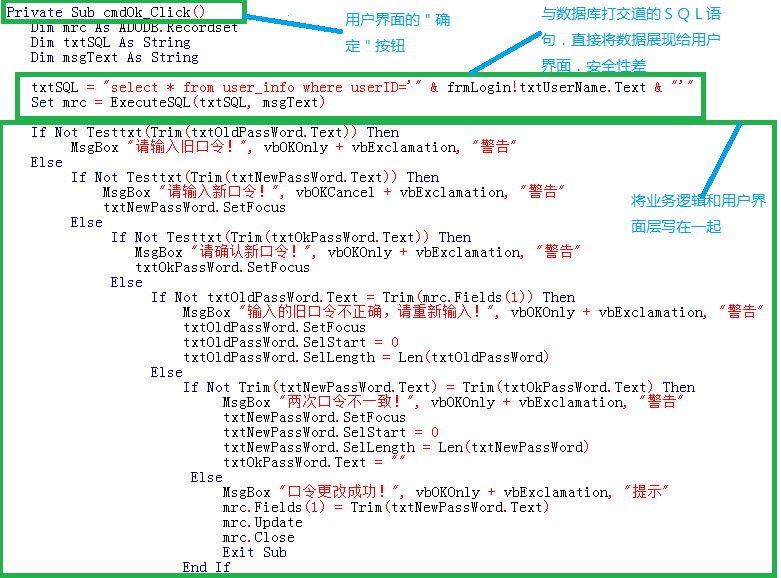Click the Dim mrc As ADODB.Recordset line
The width and height of the screenshot is (781, 578).
(134, 28)
